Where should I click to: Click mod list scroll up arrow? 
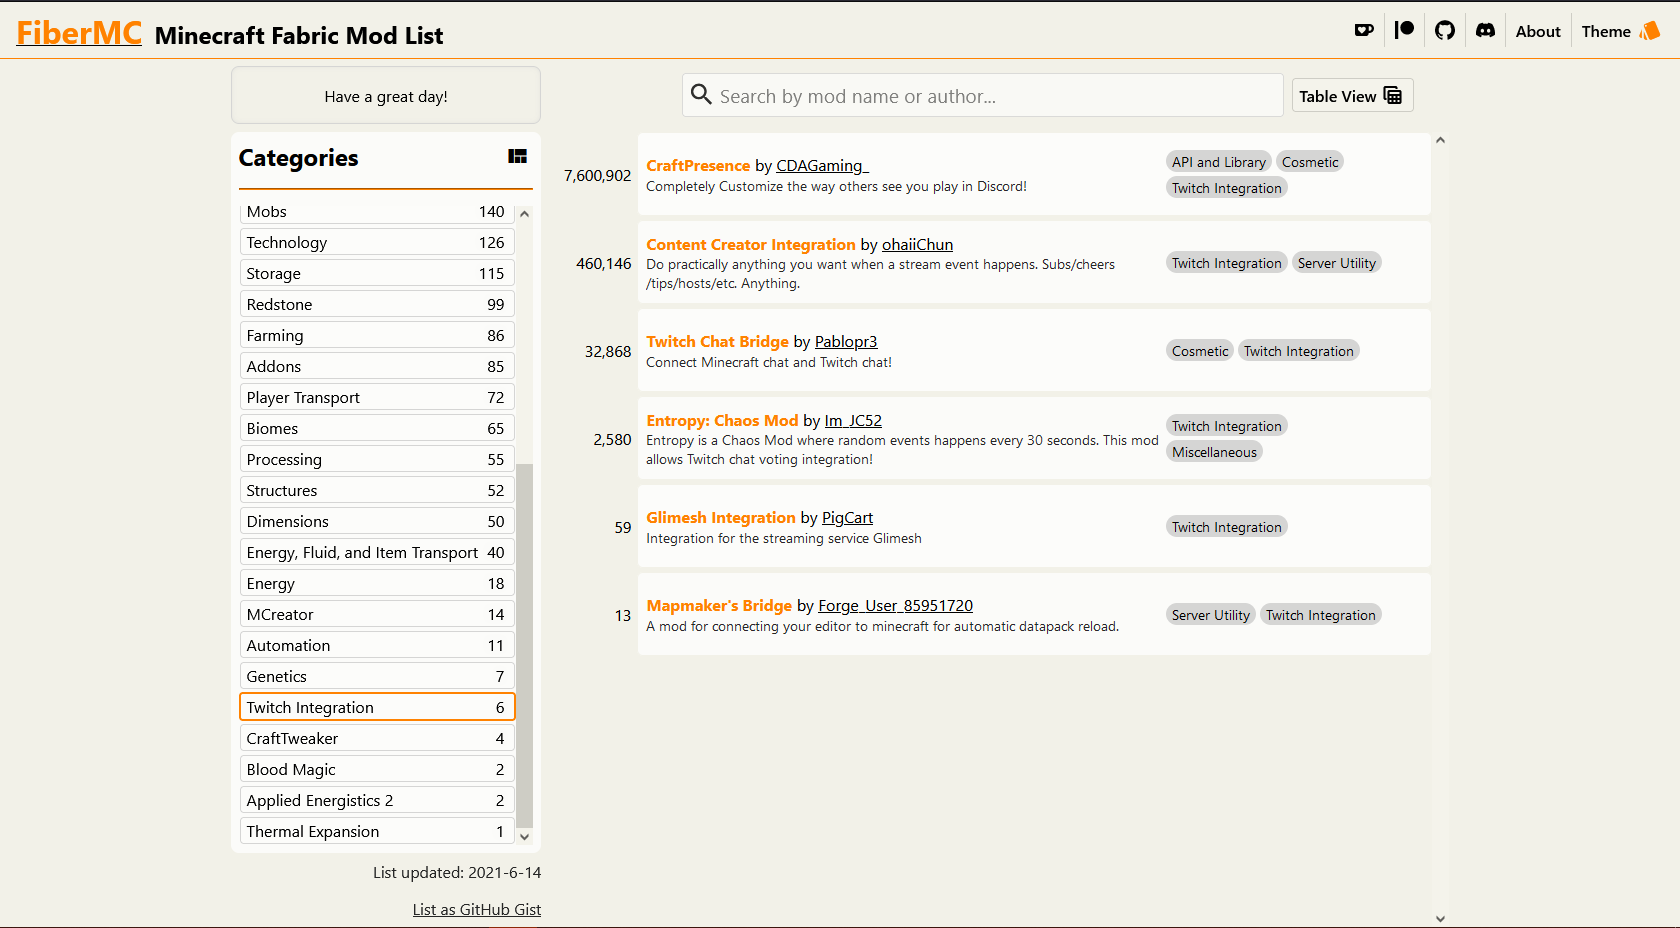(1440, 140)
